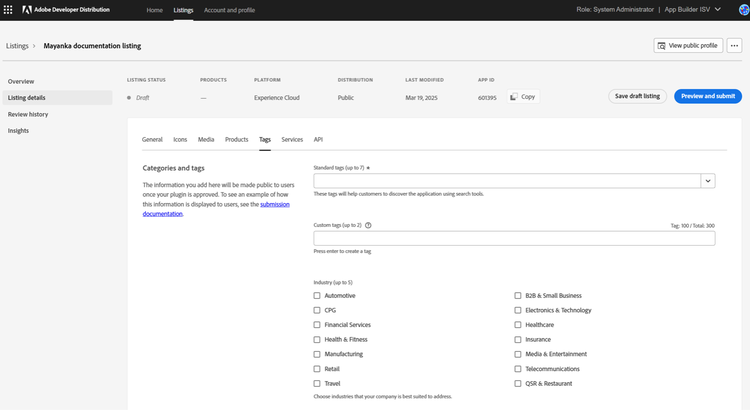Click Preview and submit button
This screenshot has width=750, height=412.
[708, 96]
